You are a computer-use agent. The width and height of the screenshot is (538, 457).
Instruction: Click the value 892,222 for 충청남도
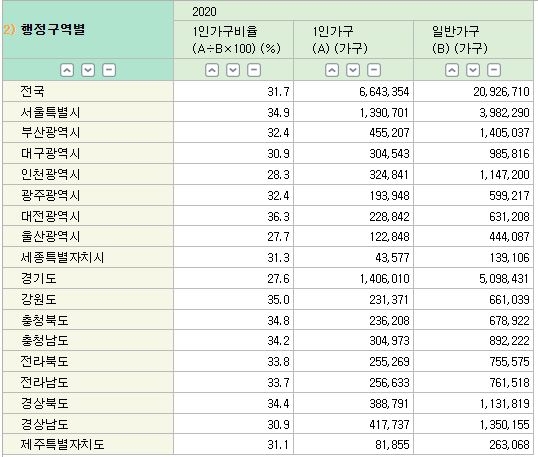tap(509, 341)
